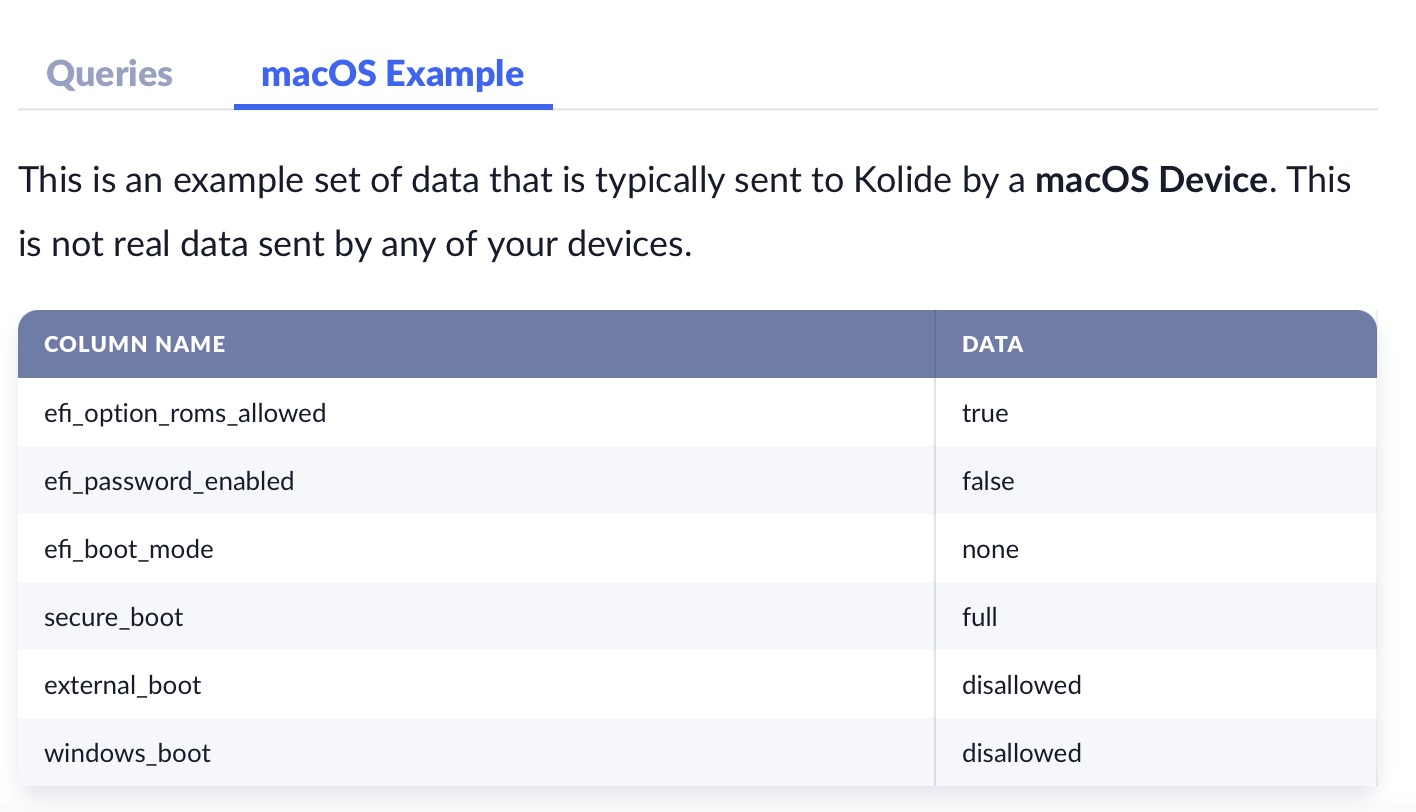Select the efi_password_enabled cell
The image size is (1416, 812).
click(x=169, y=481)
